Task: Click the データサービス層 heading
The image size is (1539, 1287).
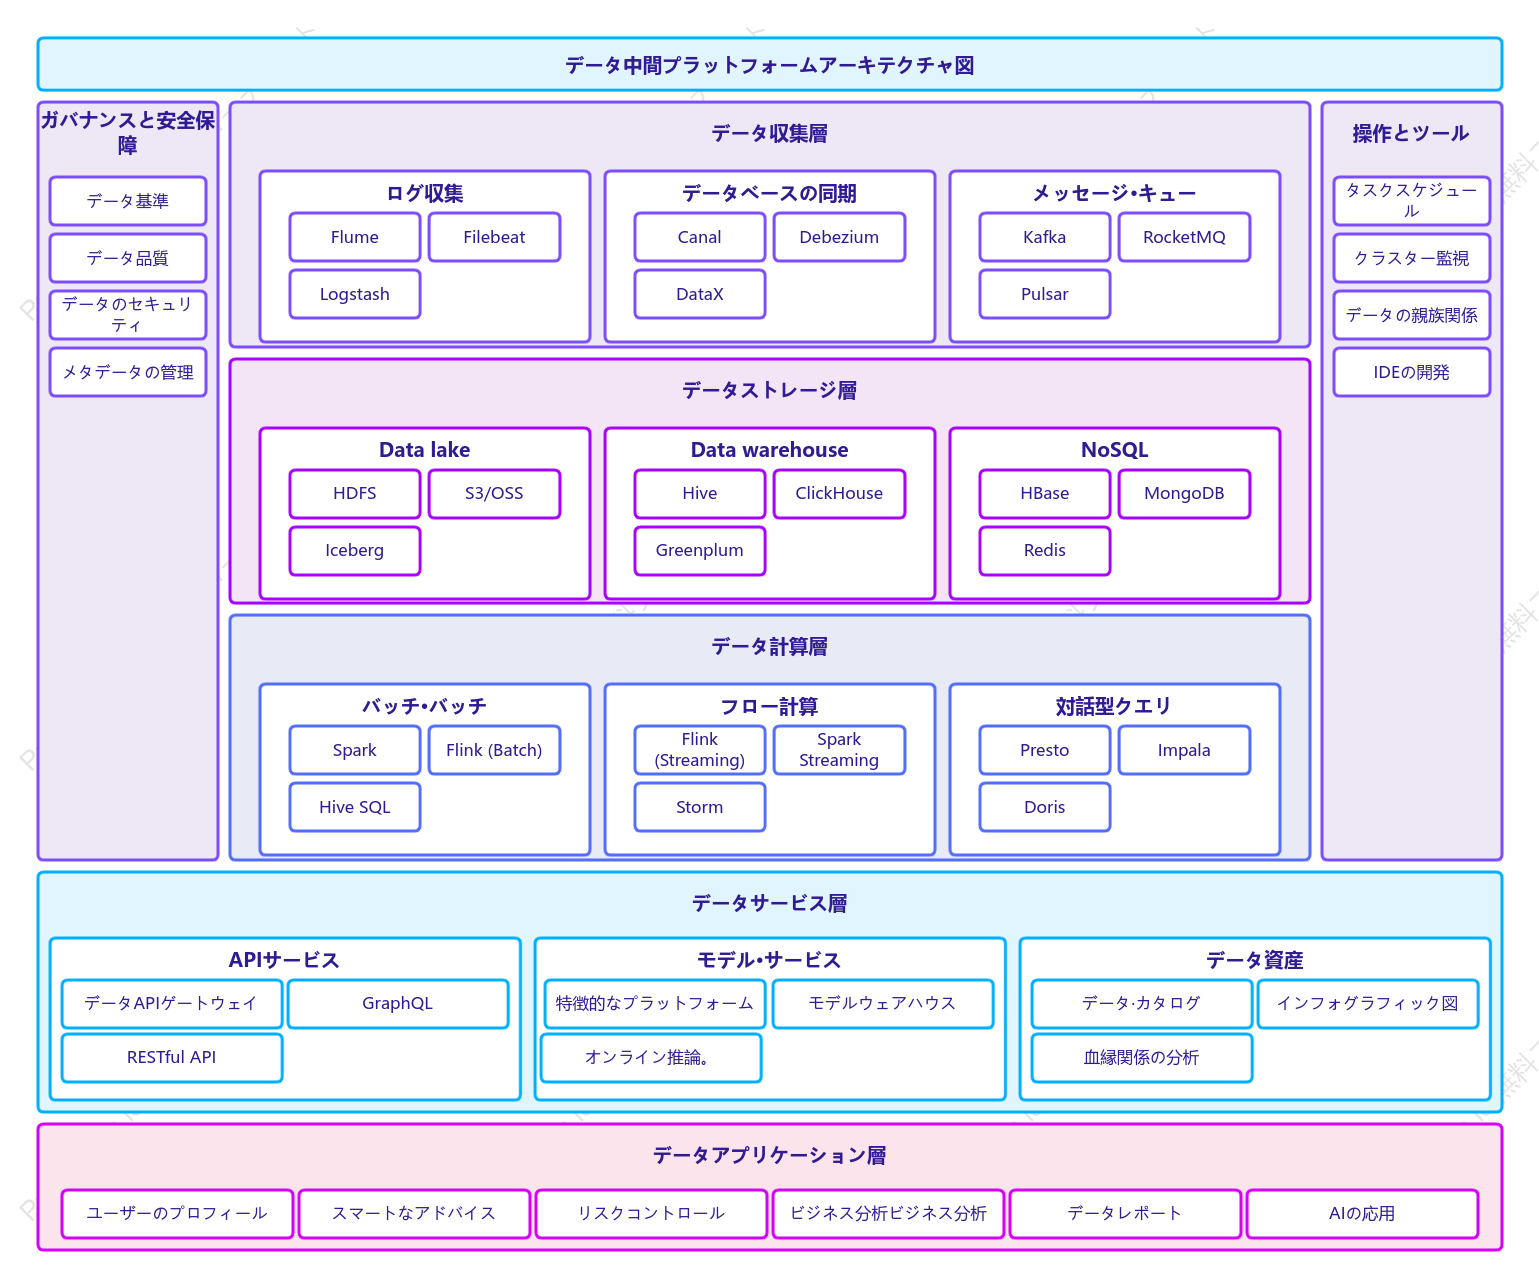Action: coord(770,903)
